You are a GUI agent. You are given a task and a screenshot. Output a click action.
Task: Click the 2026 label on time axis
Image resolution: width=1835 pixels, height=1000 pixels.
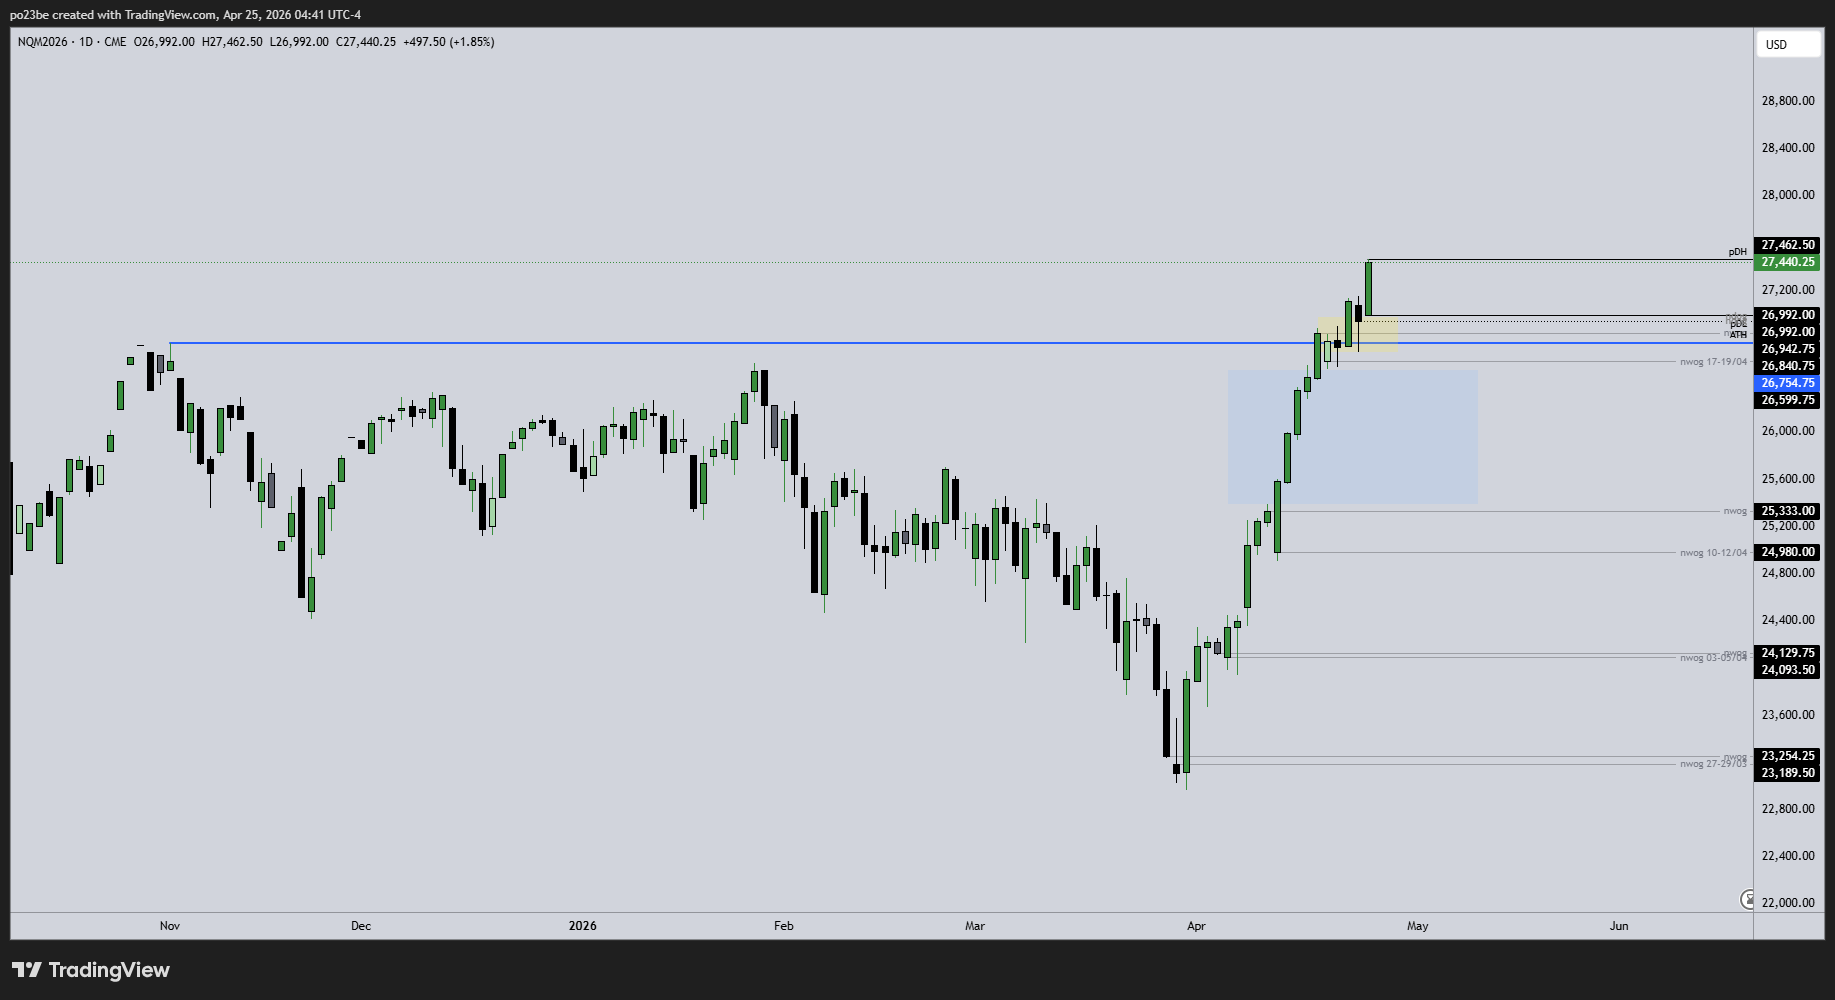coord(582,926)
